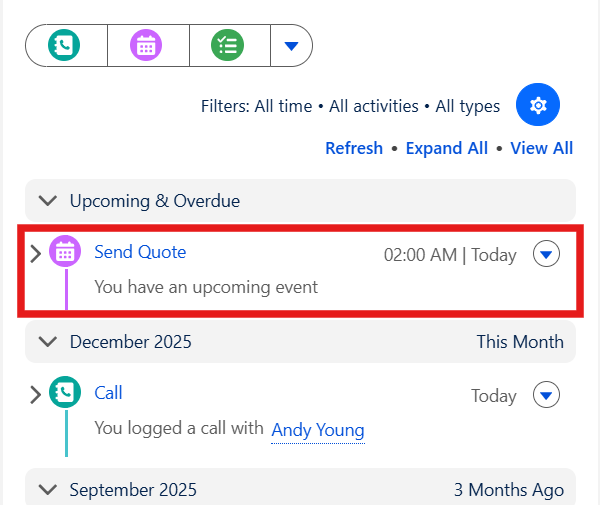Screen dimensions: 600x505
Task: Open Send Quote row actions dropdown
Action: coord(546,253)
